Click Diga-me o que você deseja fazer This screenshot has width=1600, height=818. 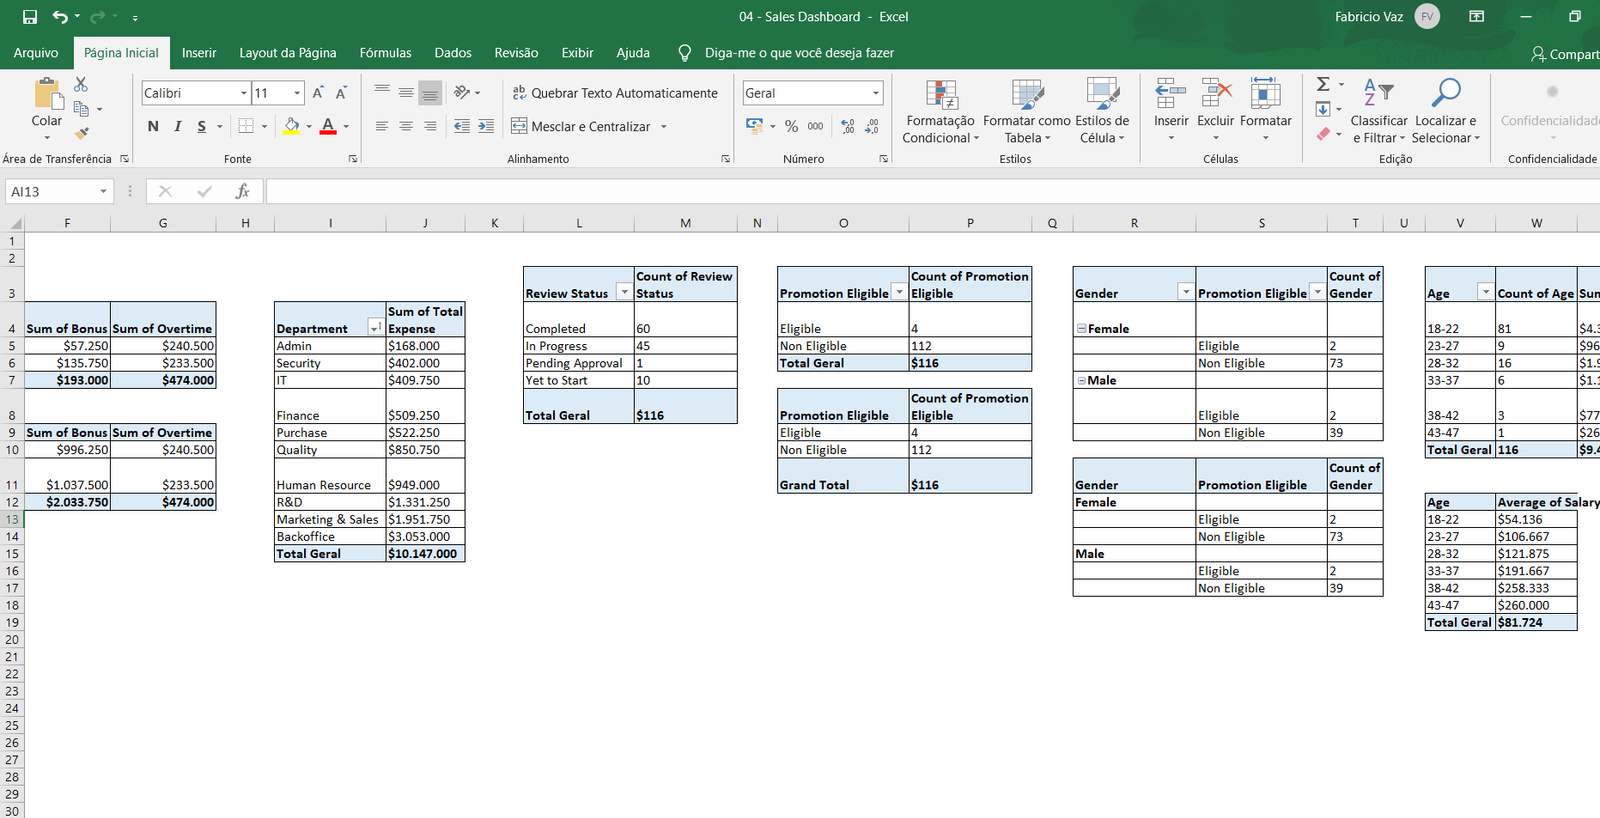[x=799, y=52]
